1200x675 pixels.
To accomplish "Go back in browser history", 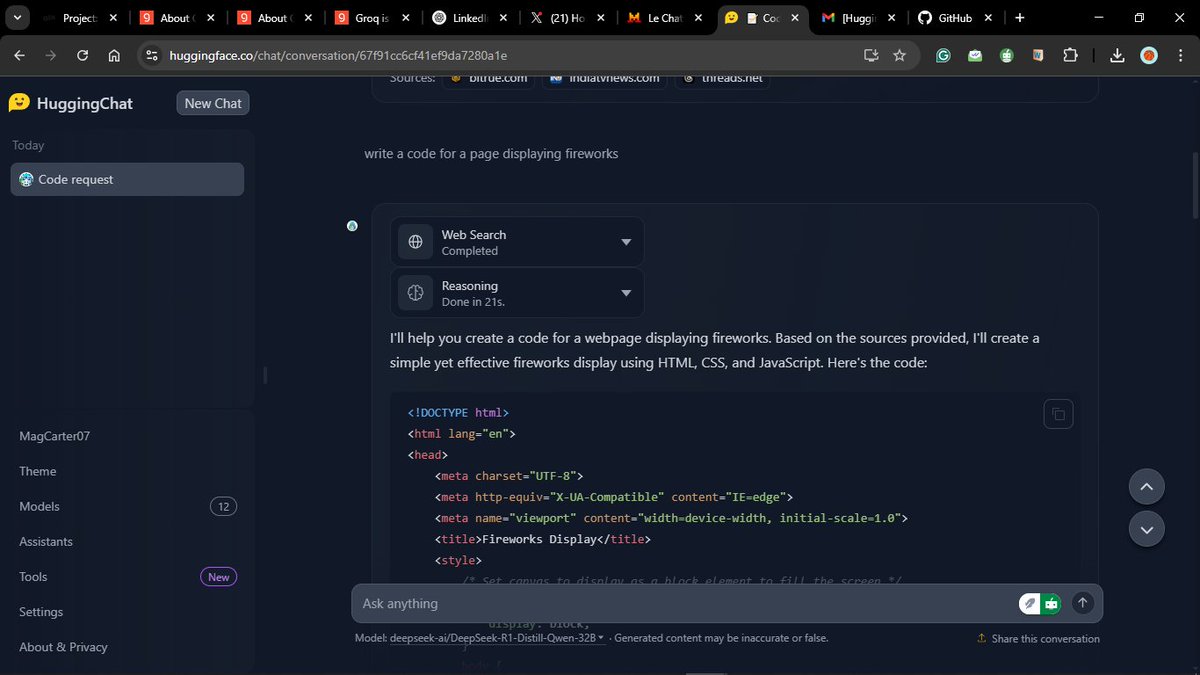I will 19,56.
